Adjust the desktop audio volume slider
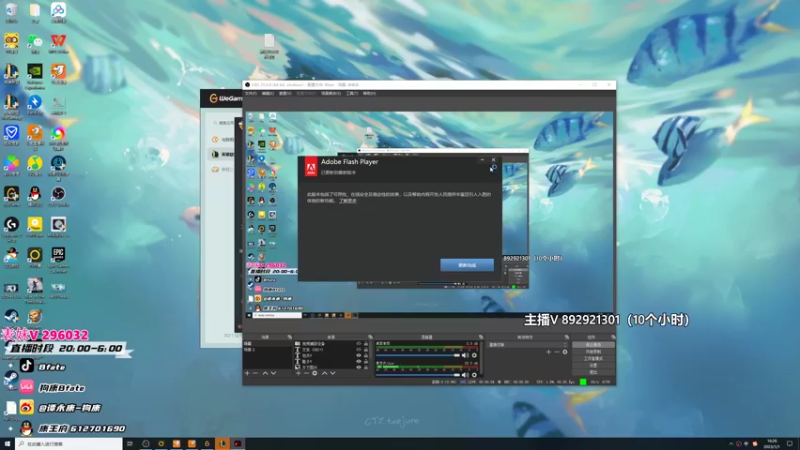The image size is (800, 450). pyautogui.click(x=418, y=356)
